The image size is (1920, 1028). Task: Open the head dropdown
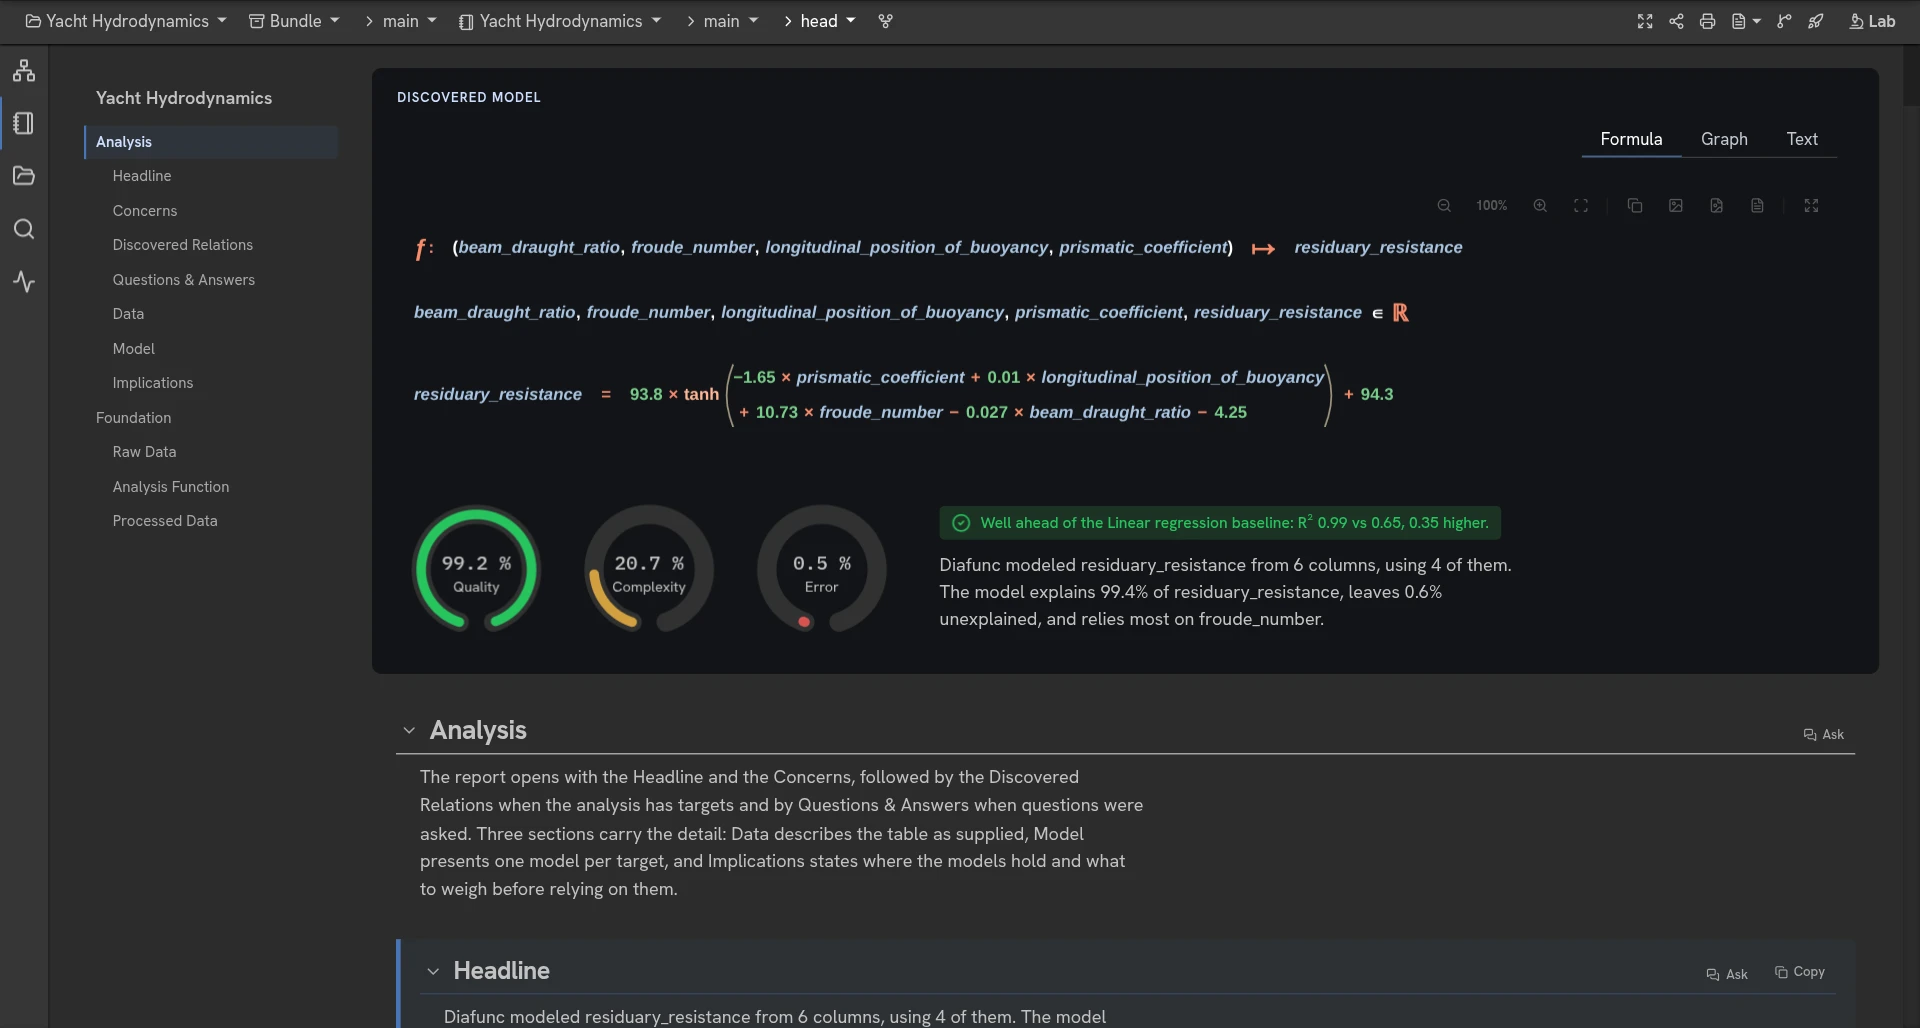pyautogui.click(x=828, y=21)
